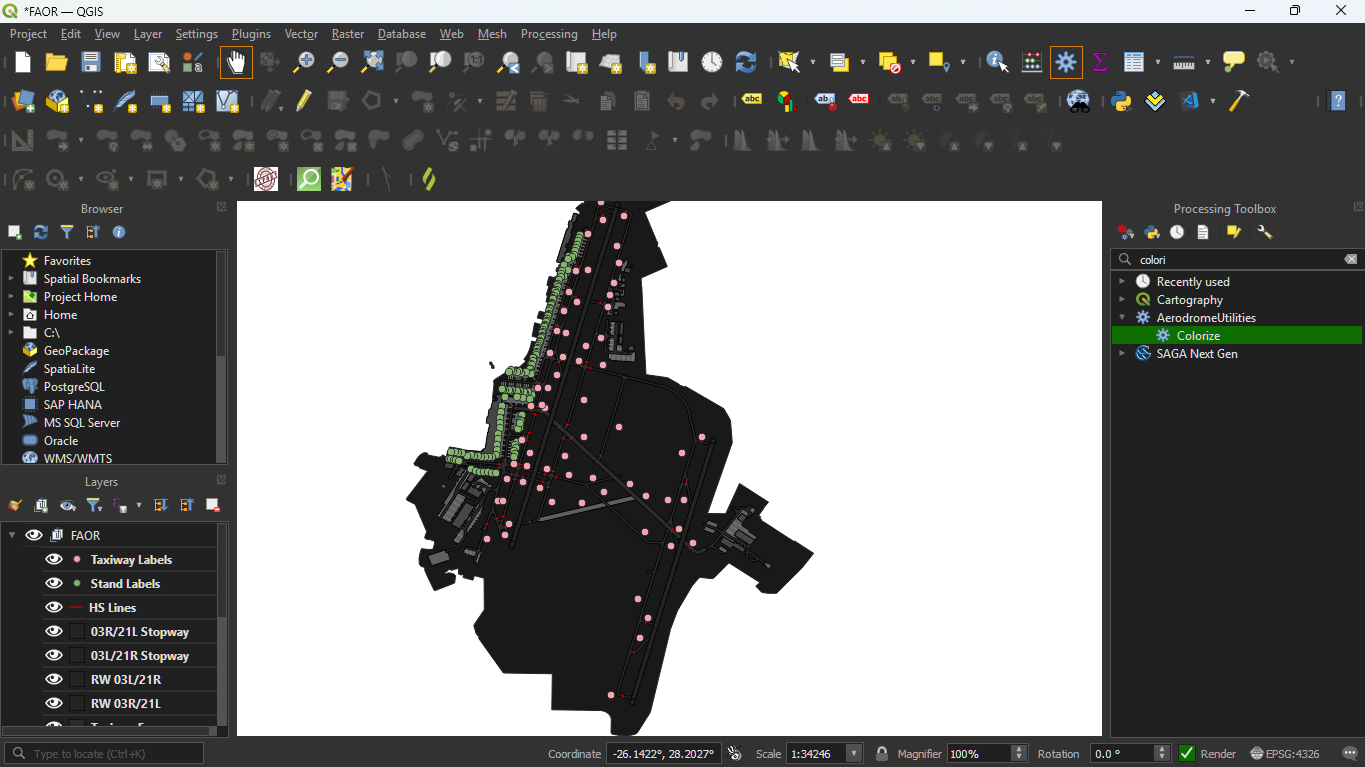Screen dimensions: 1365x767
Task: Hide the Taxiway Labels layer
Action: [54, 560]
